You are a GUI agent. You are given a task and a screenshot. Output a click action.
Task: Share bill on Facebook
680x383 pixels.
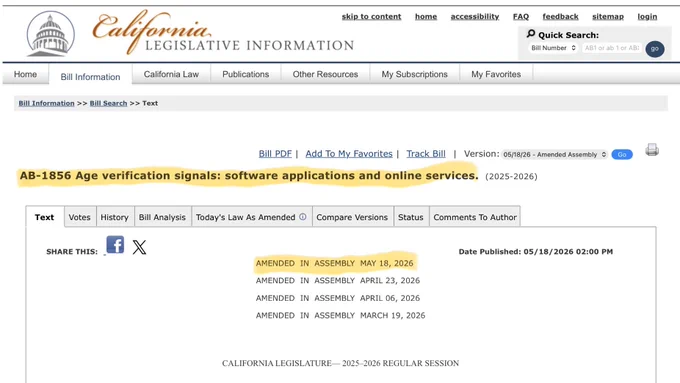[x=115, y=245]
